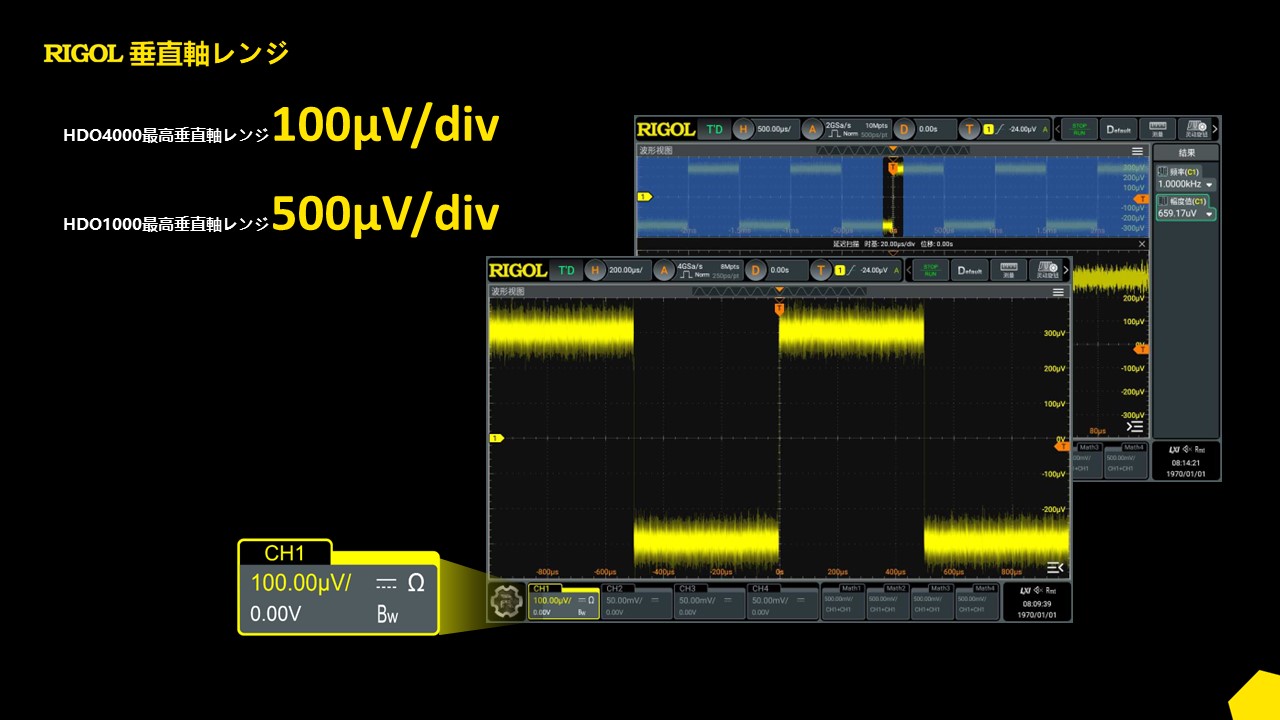Expand the amplitude (C1) 659.17uV dropdown
1280x720 pixels.
(1209, 214)
